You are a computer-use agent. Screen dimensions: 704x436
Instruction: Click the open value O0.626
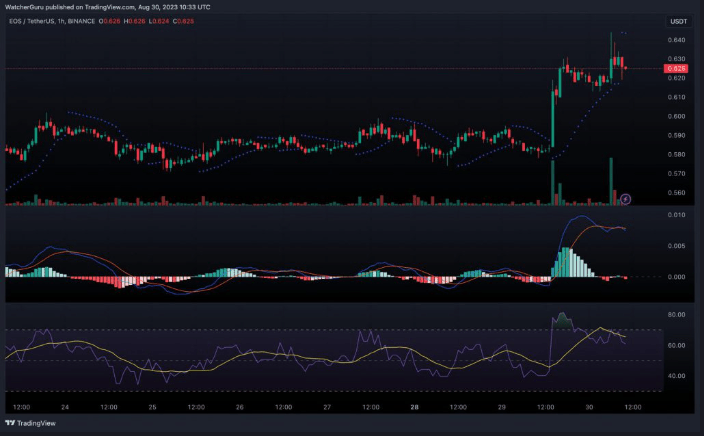[x=110, y=21]
